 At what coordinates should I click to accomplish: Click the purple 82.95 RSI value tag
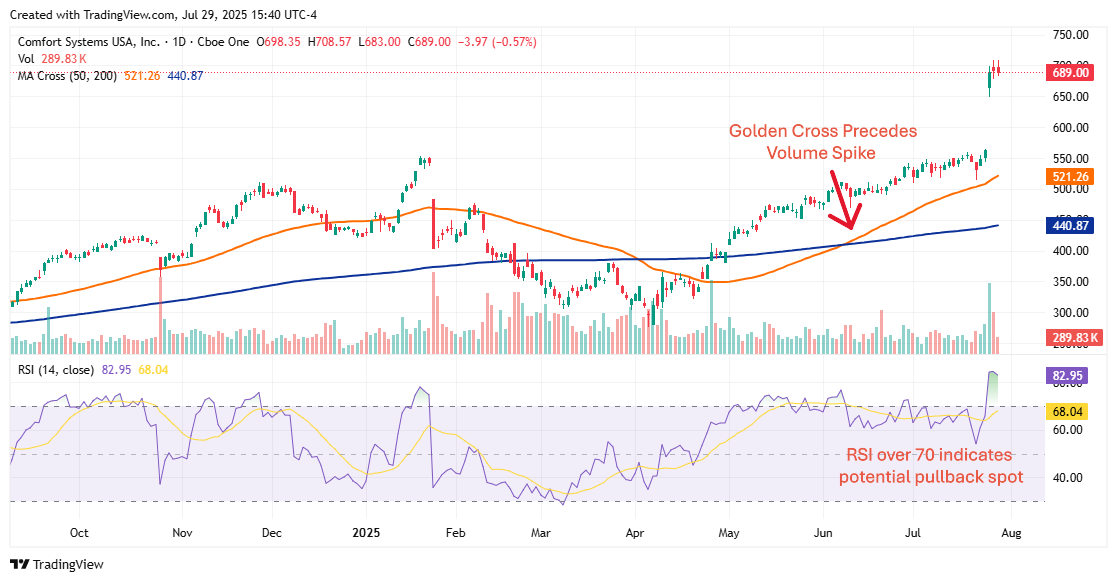[1066, 375]
